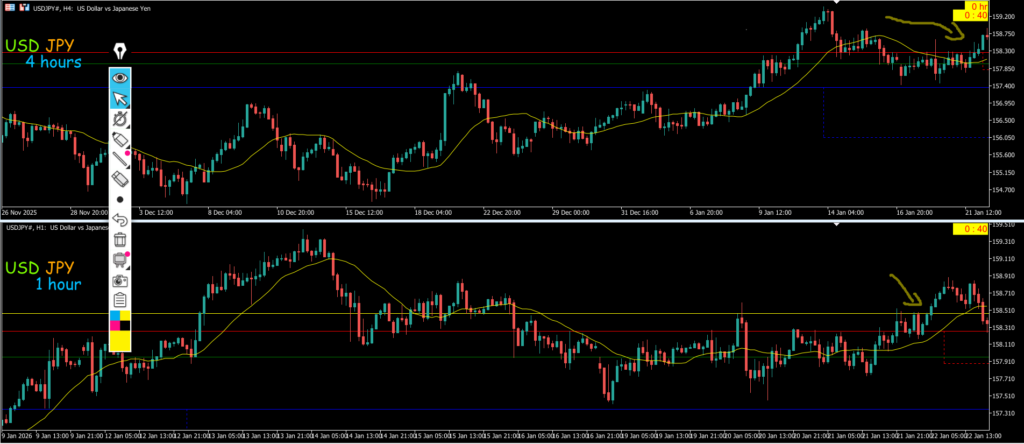This screenshot has width=1024, height=444.
Task: Click the screen capture monitor icon
Action: point(120,260)
